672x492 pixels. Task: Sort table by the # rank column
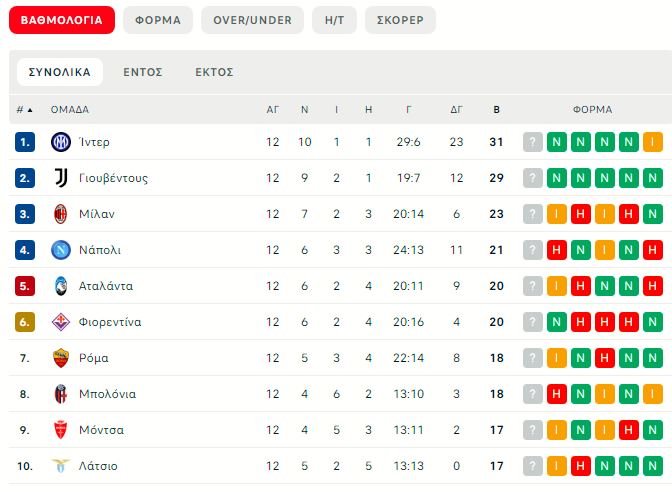pos(24,110)
